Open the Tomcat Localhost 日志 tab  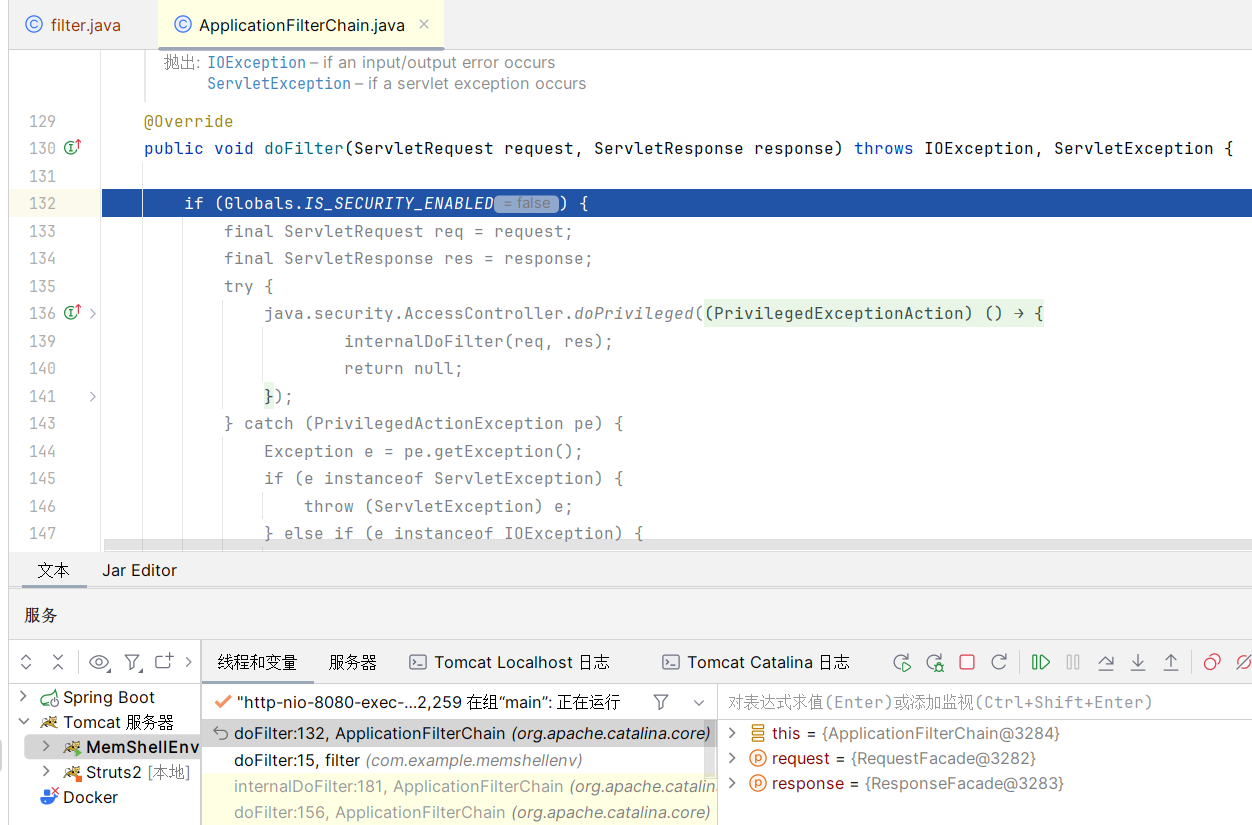coord(509,662)
